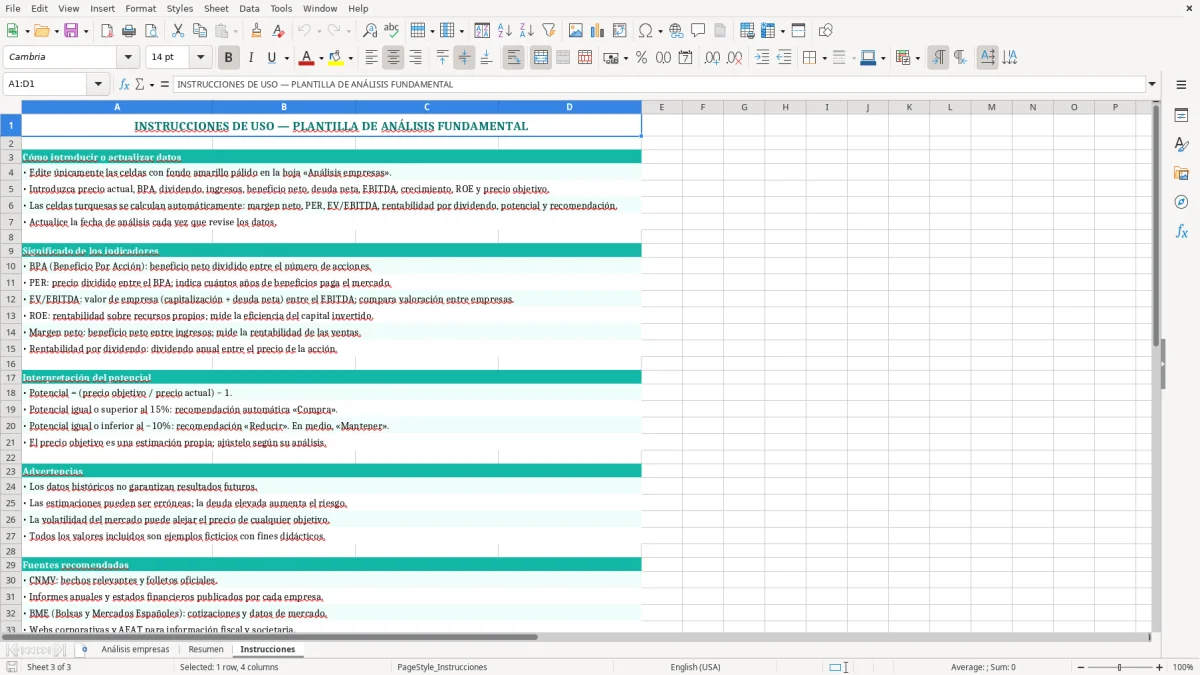Insert hyperlink globe icon
Screen dimensions: 1200x675
(677, 31)
